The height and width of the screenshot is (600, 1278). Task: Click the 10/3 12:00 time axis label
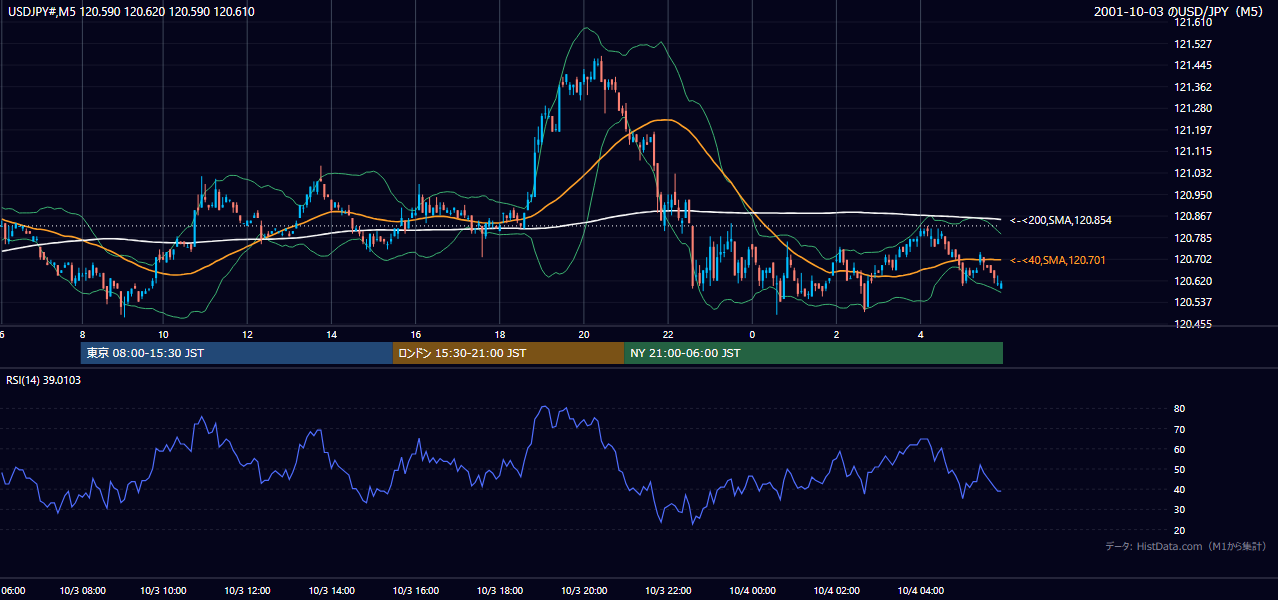[247, 591]
